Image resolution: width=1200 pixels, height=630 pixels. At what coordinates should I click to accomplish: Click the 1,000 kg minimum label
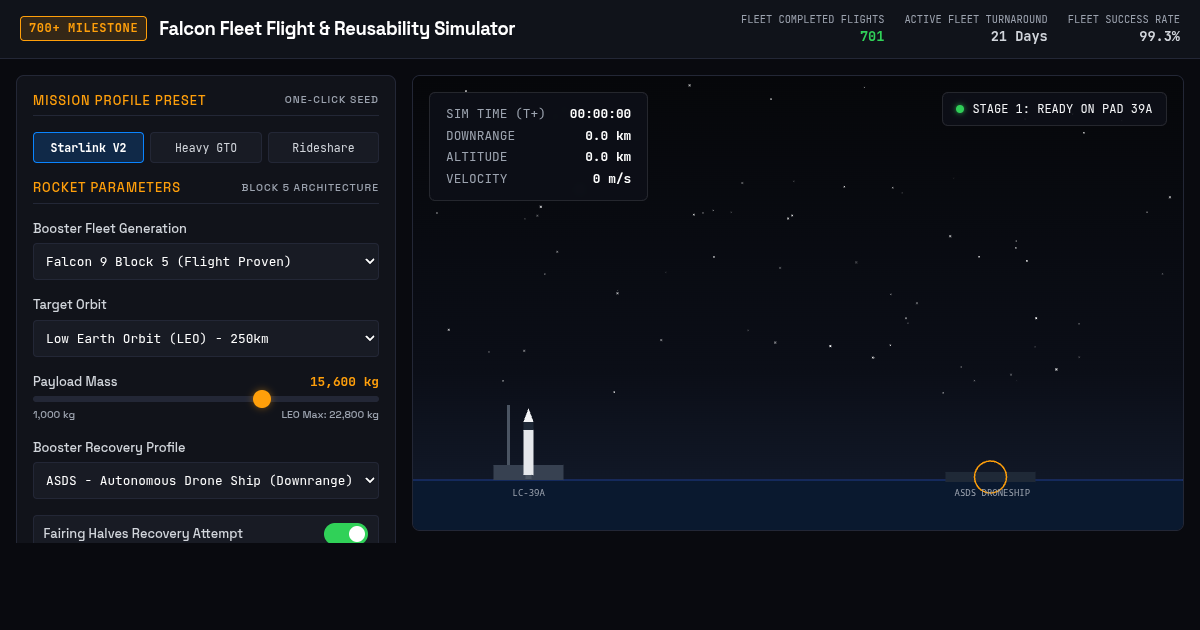point(54,415)
